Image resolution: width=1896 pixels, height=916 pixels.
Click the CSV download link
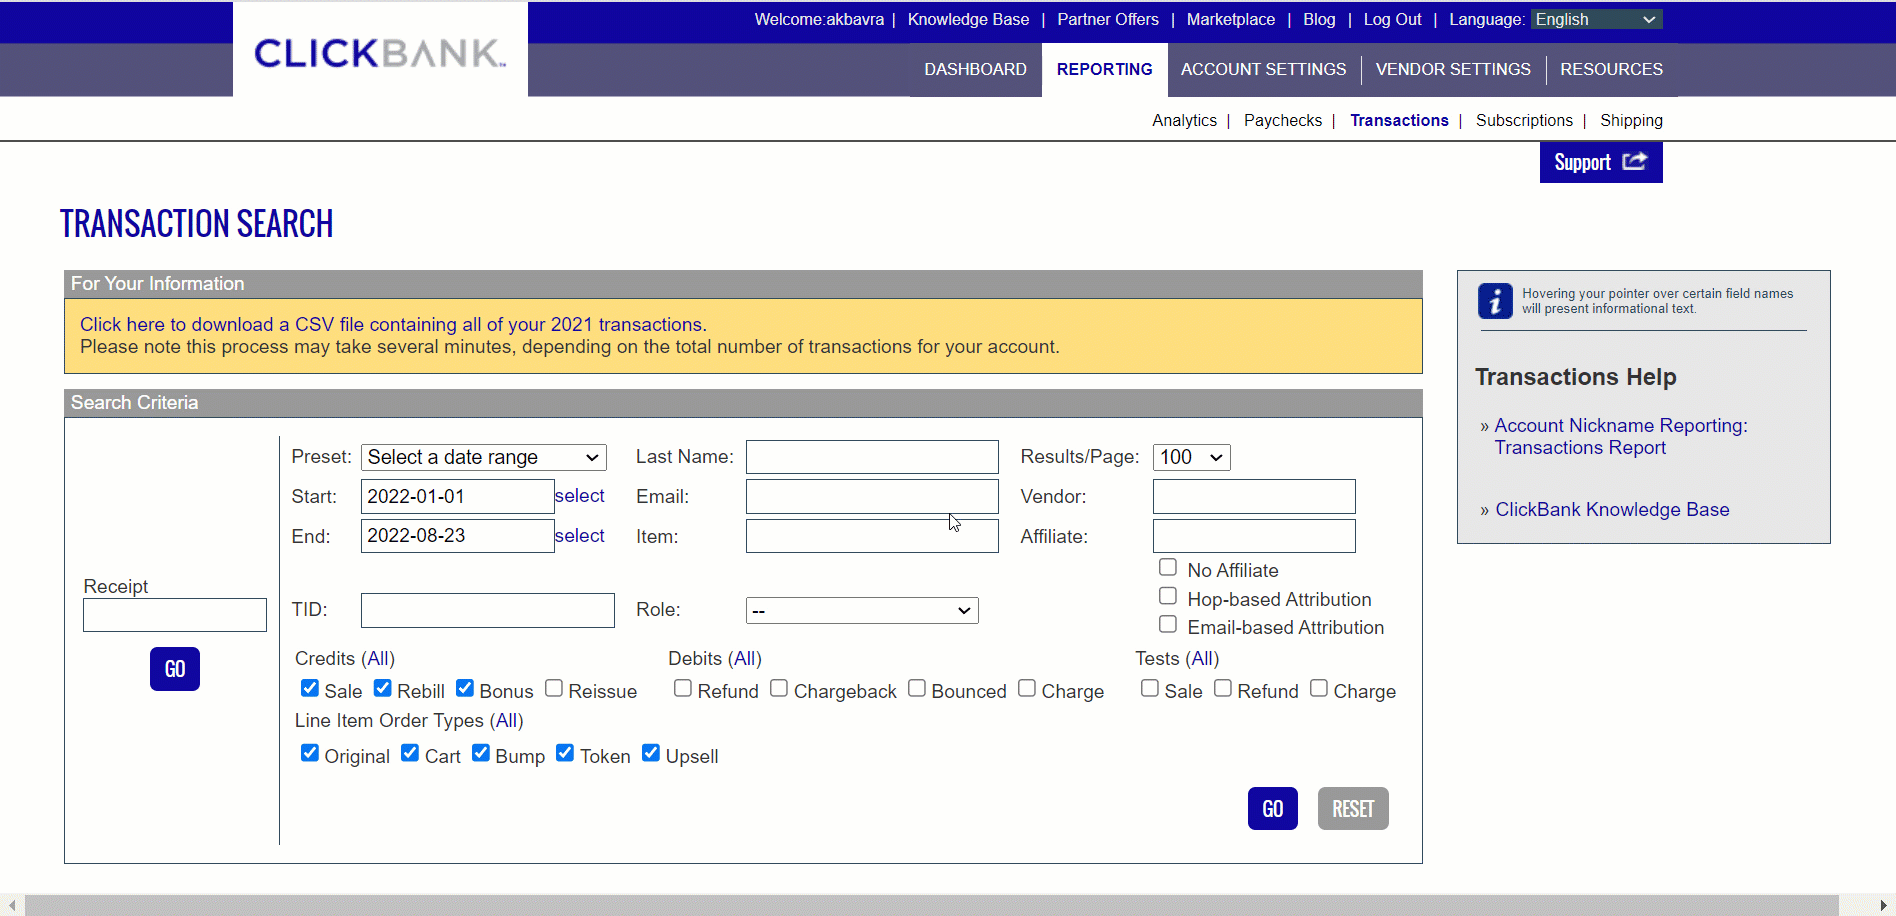[393, 324]
